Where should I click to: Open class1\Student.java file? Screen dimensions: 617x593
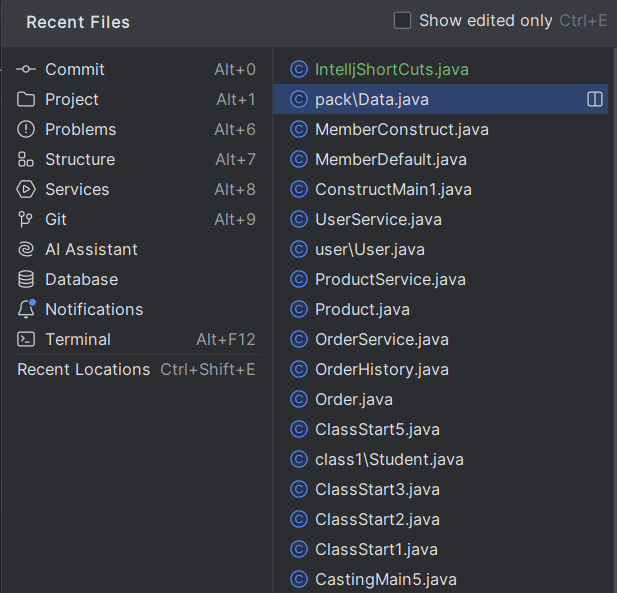(440, 459)
